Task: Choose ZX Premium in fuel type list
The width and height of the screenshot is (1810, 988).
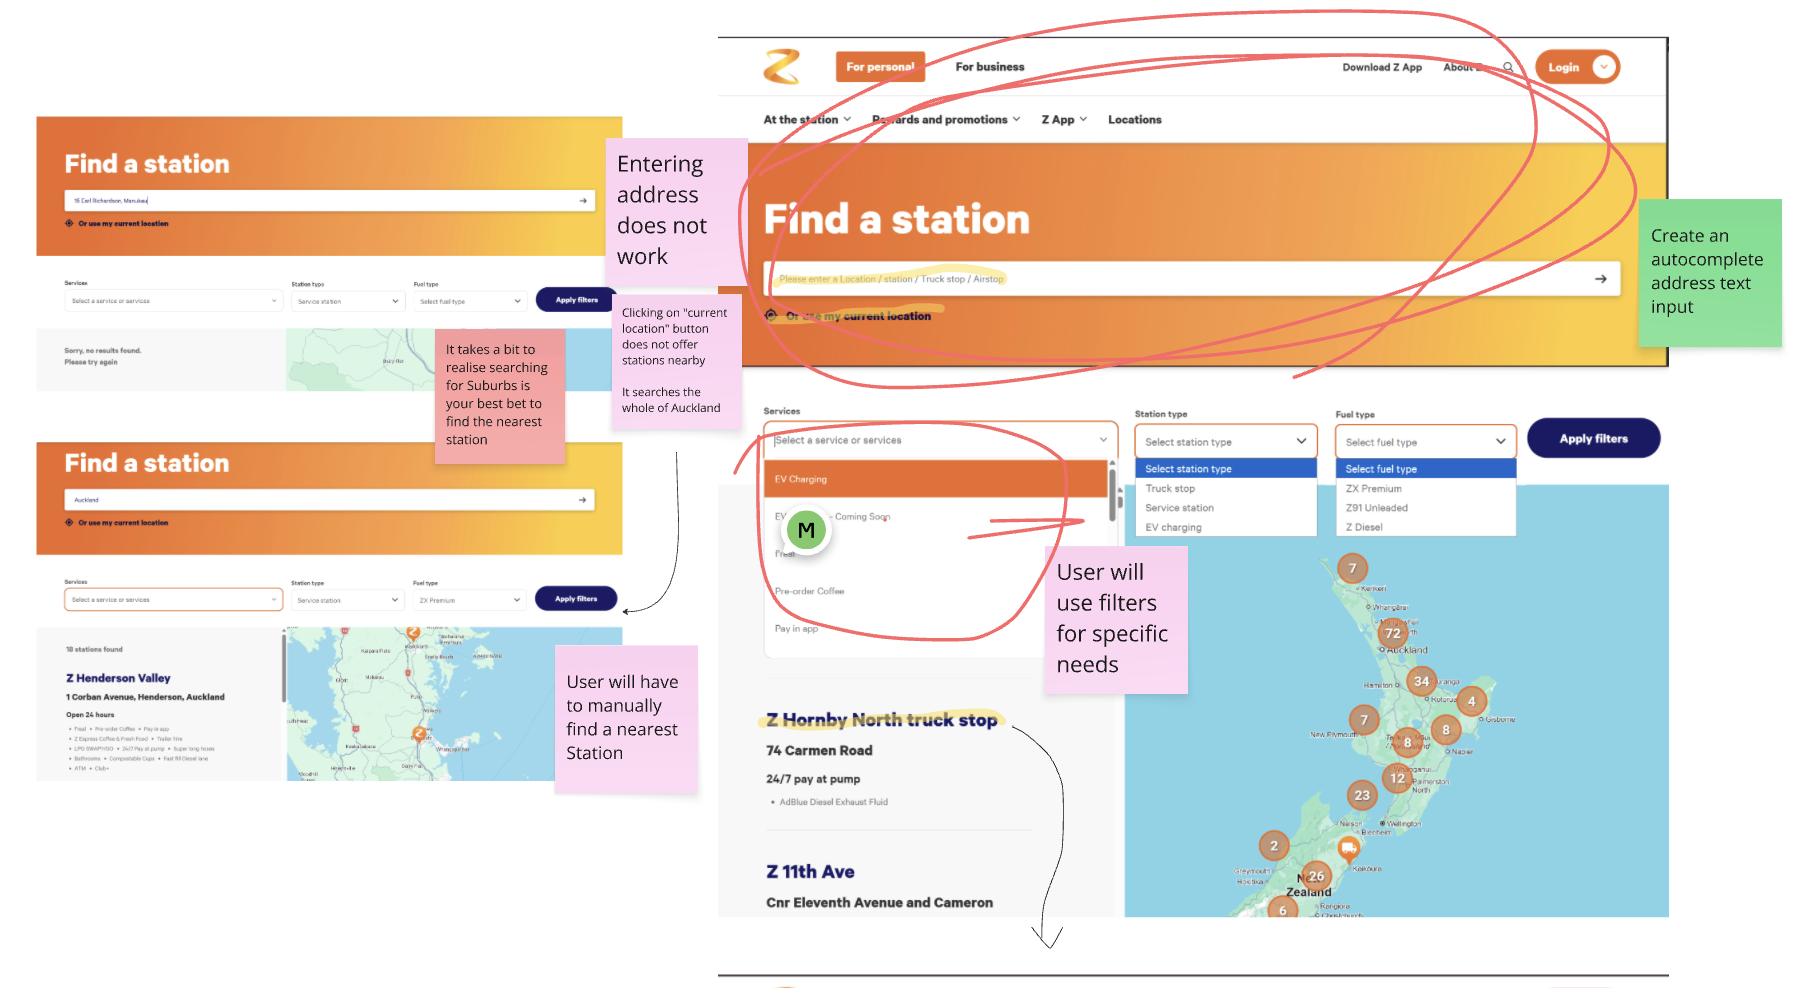Action: (1425, 488)
